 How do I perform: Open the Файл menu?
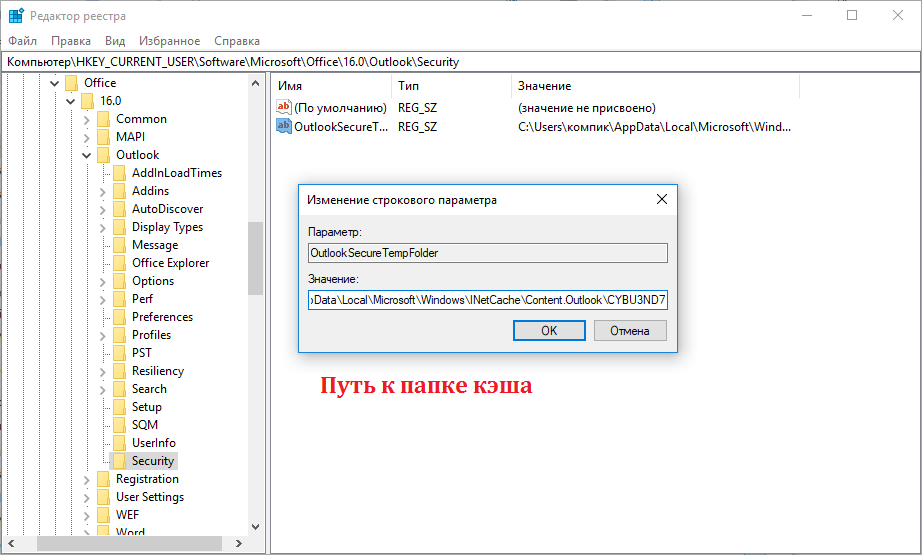pos(22,41)
